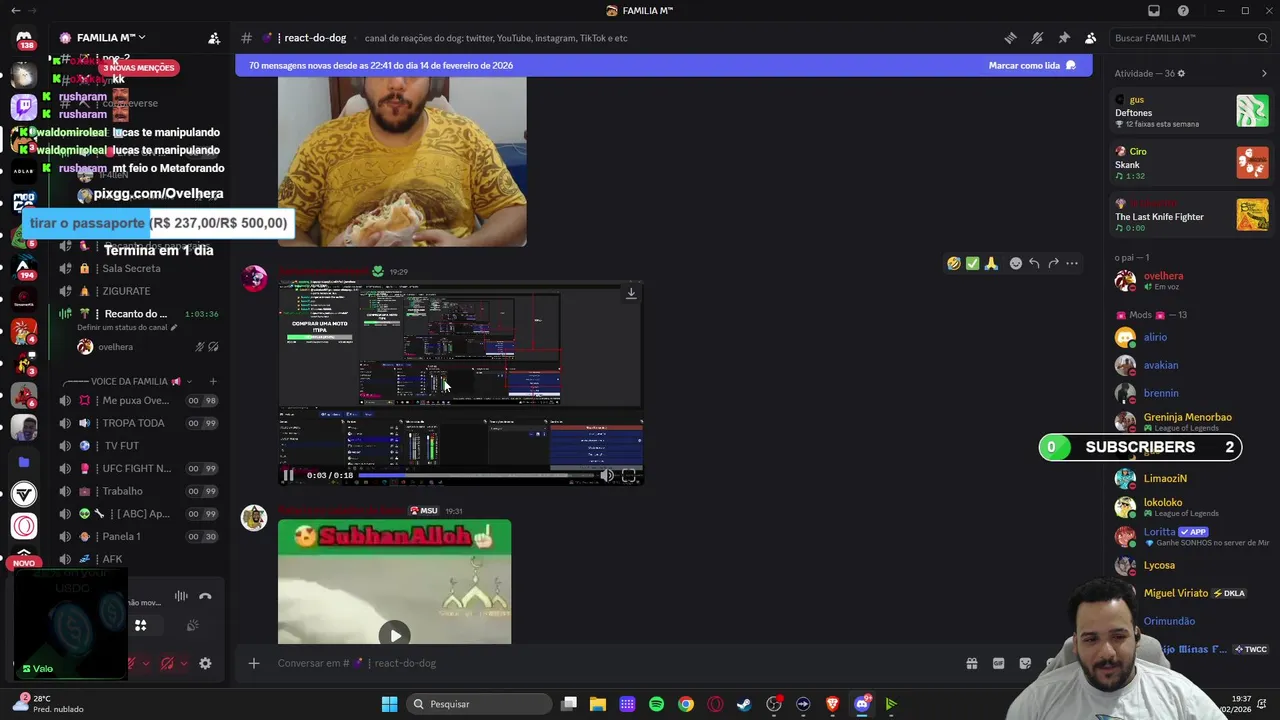1280x720 pixels.
Task: Open output device options arrow beside deafen
Action: [183, 663]
